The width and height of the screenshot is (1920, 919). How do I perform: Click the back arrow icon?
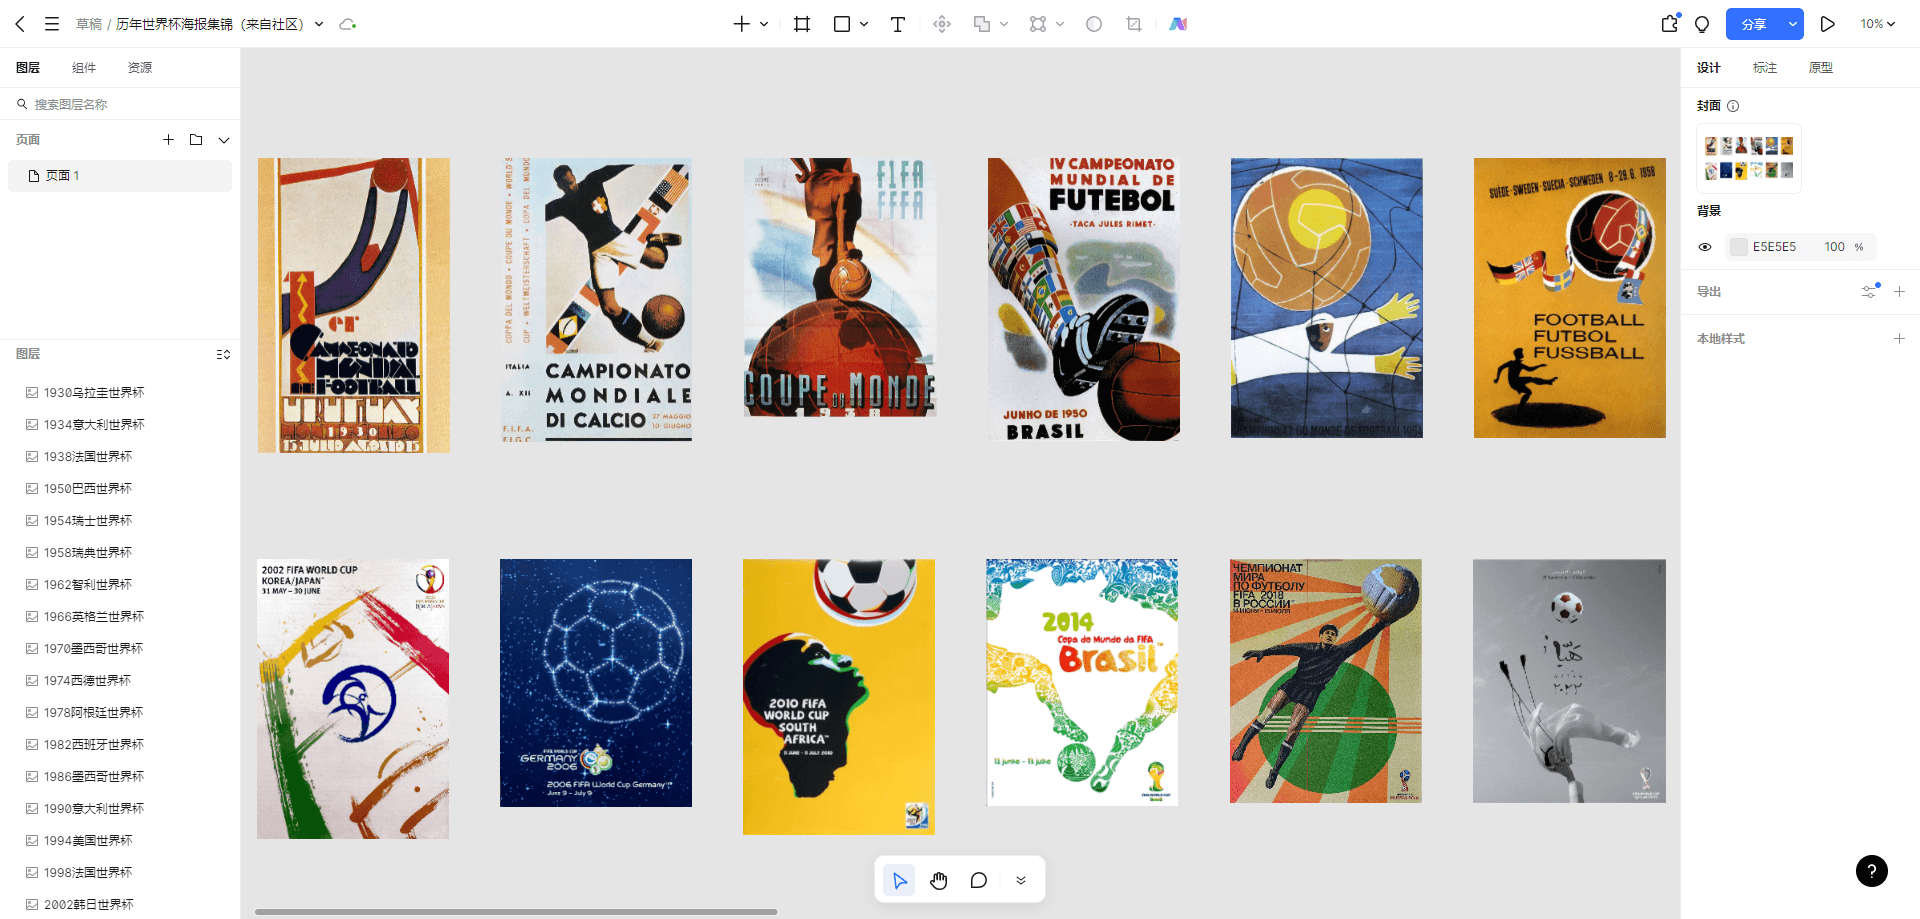20,24
